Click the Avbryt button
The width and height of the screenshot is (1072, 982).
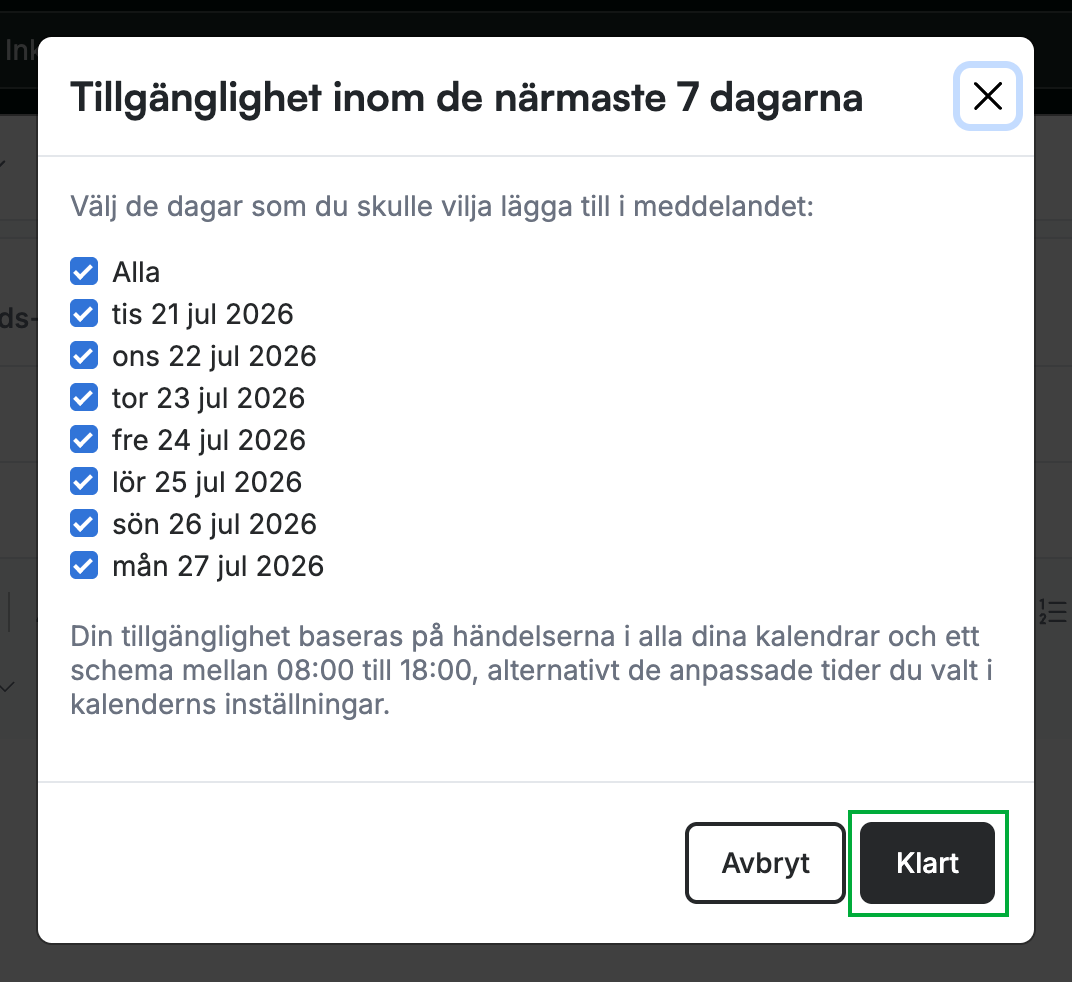[x=765, y=863]
